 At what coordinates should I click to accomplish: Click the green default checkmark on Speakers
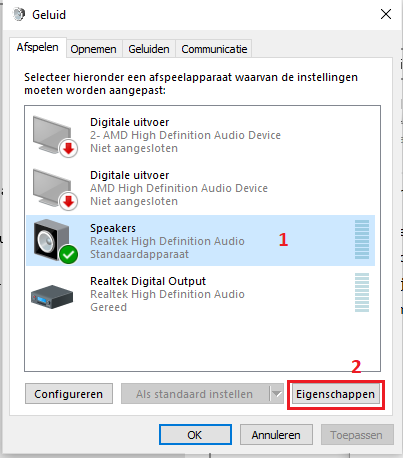pos(69,255)
